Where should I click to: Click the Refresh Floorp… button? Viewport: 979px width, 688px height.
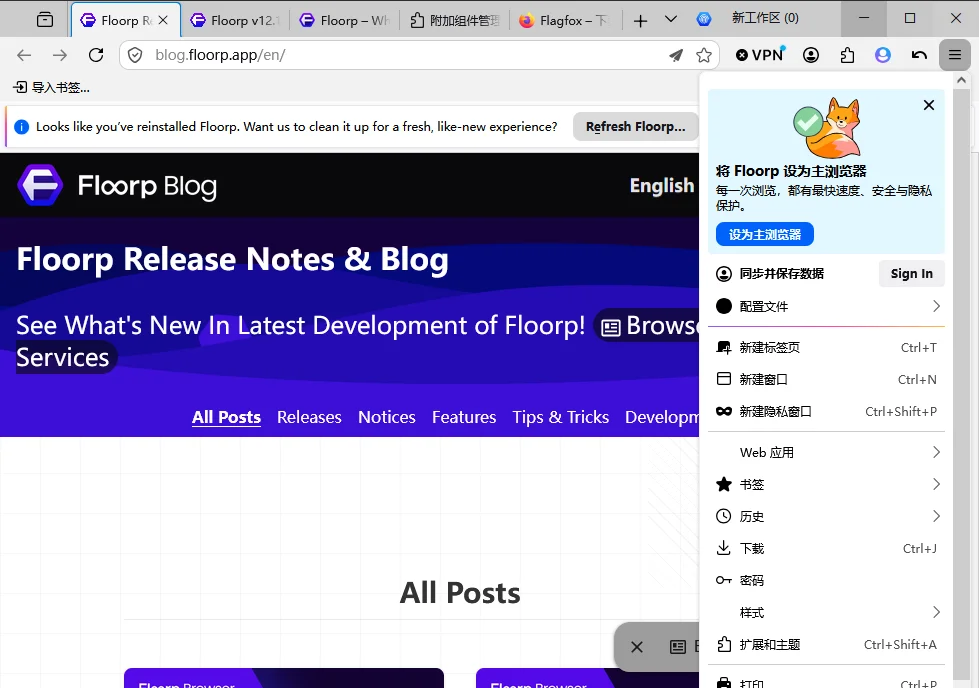point(635,127)
